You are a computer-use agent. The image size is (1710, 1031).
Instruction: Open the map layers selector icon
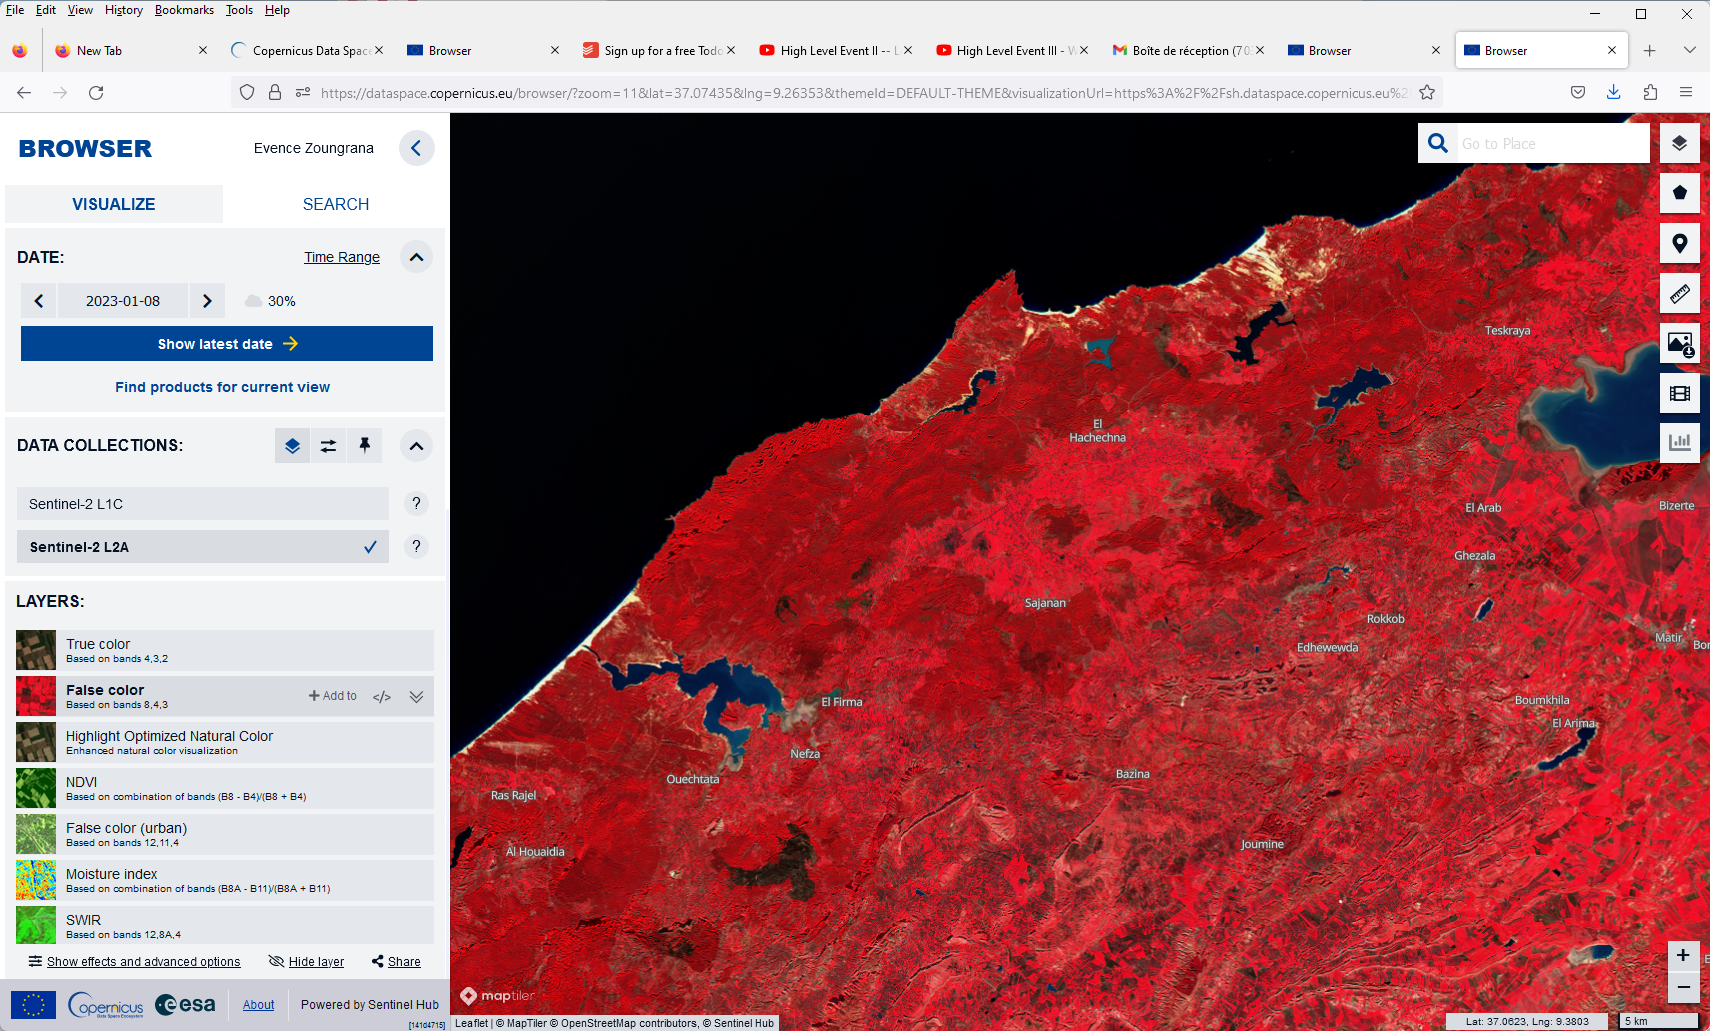(x=1680, y=143)
